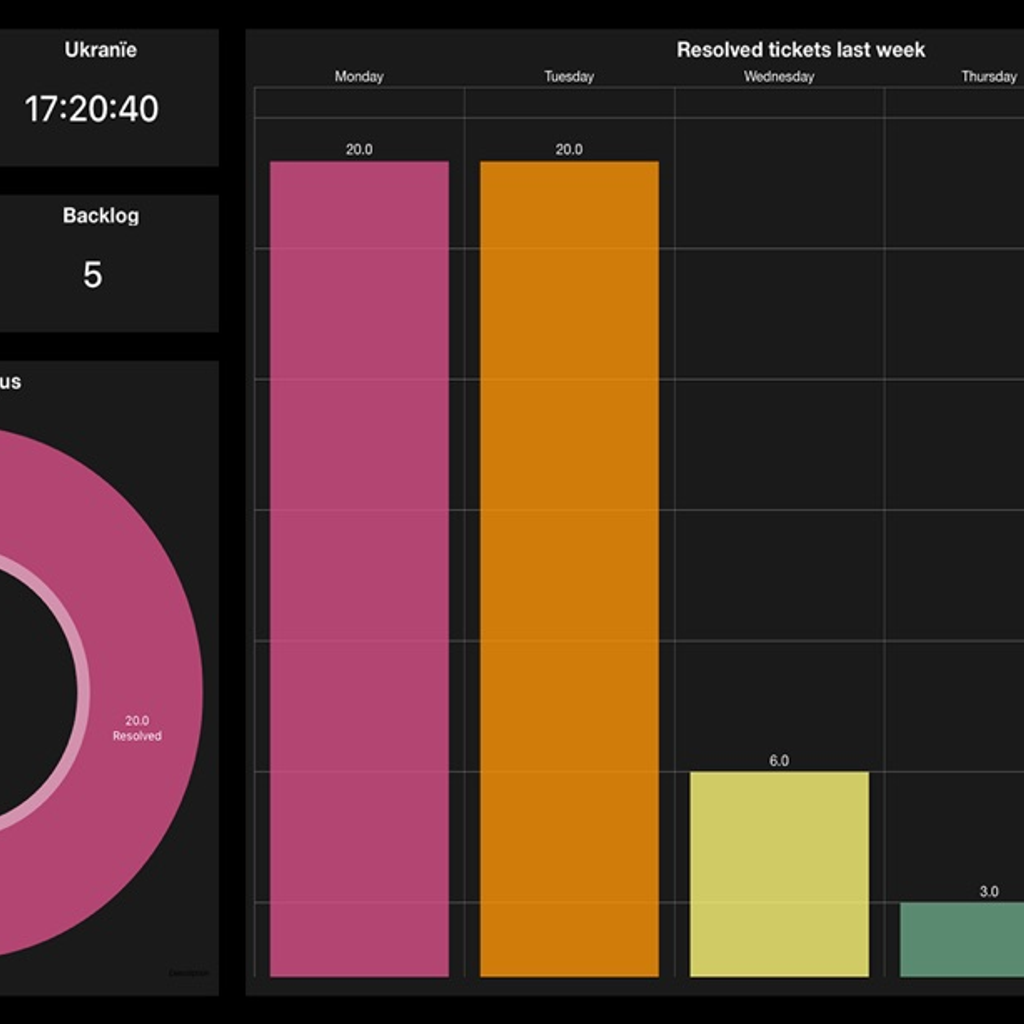Click the Monday column header label

click(x=359, y=76)
